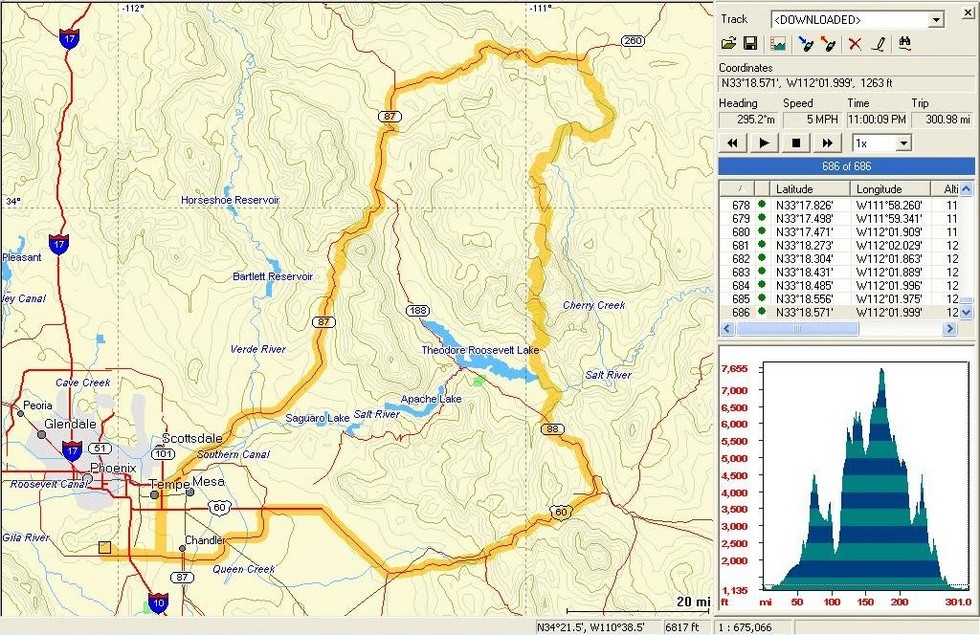Open the Track <DOWNLOADED> dropdown
The width and height of the screenshot is (980, 635).
click(936, 20)
